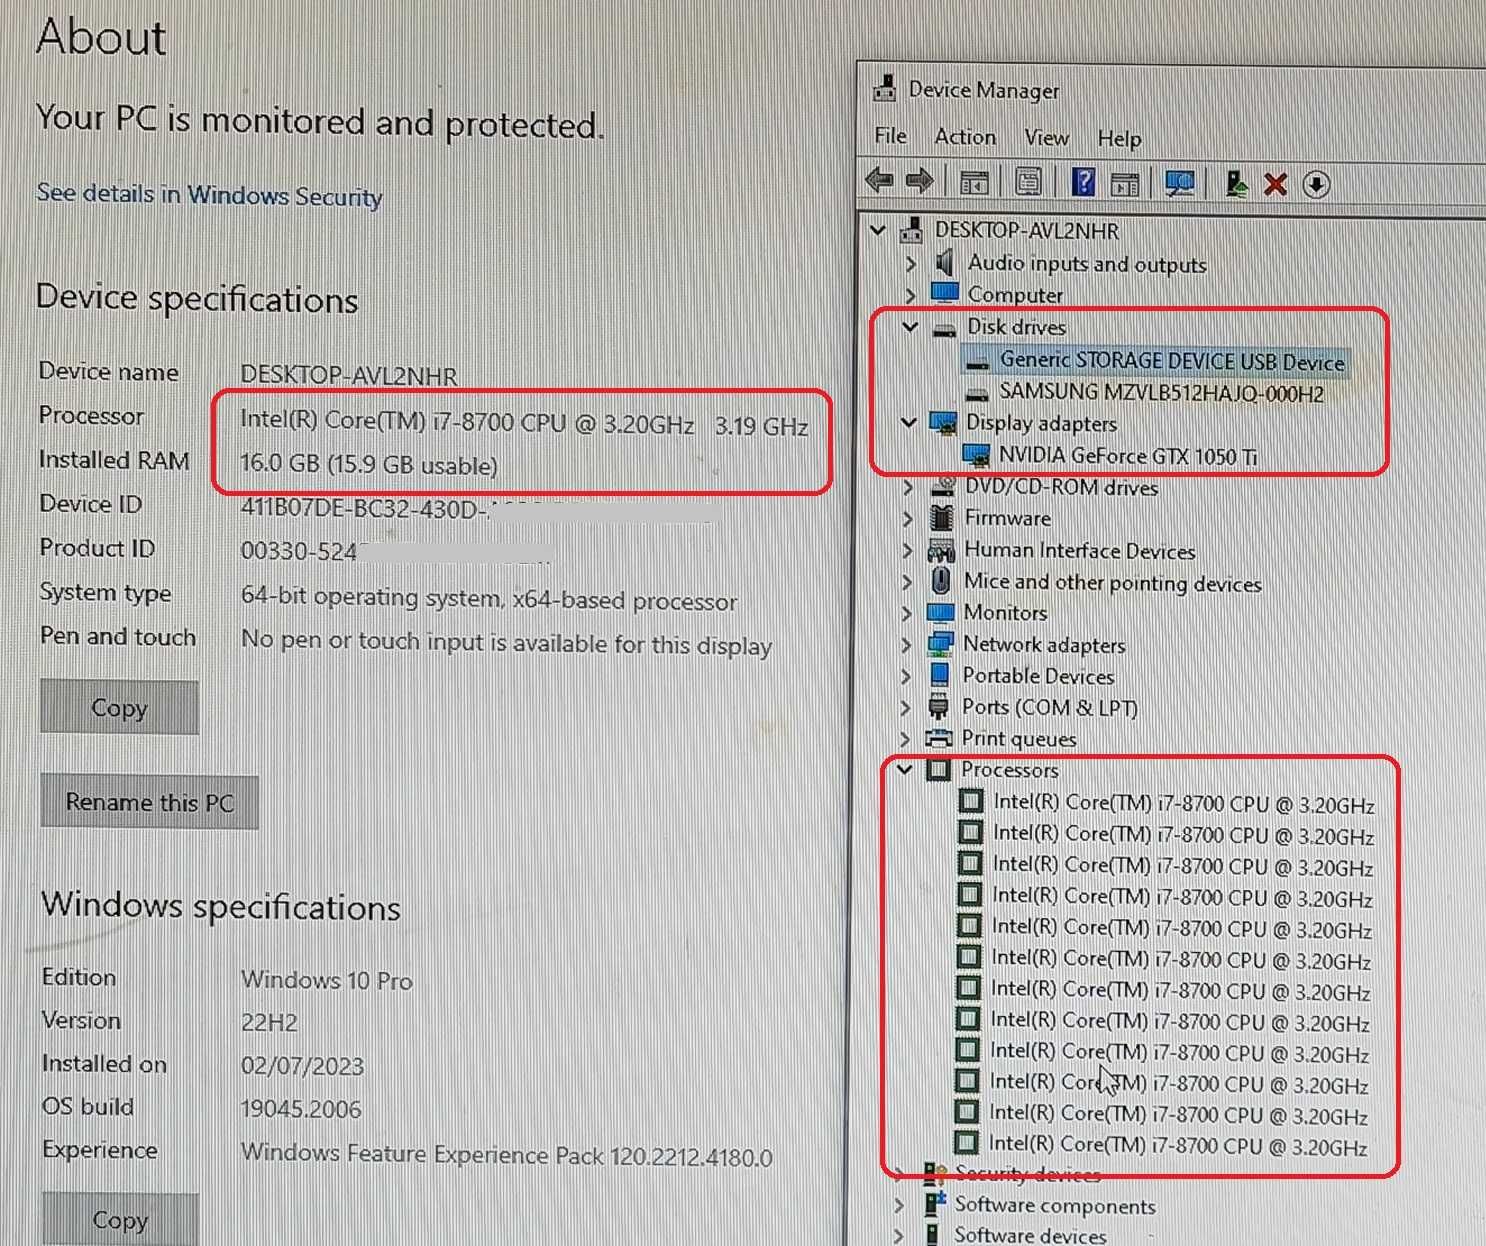This screenshot has width=1486, height=1246.
Task: Click the Update device driver toolbar icon
Action: click(1236, 184)
